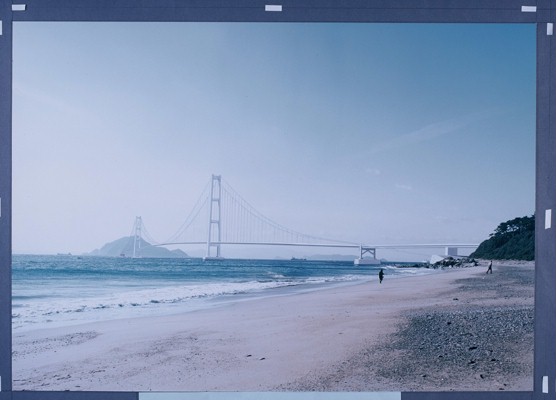556x400 pixels.
Task: Click the tall near suspension bridge tower
Action: click(214, 216)
